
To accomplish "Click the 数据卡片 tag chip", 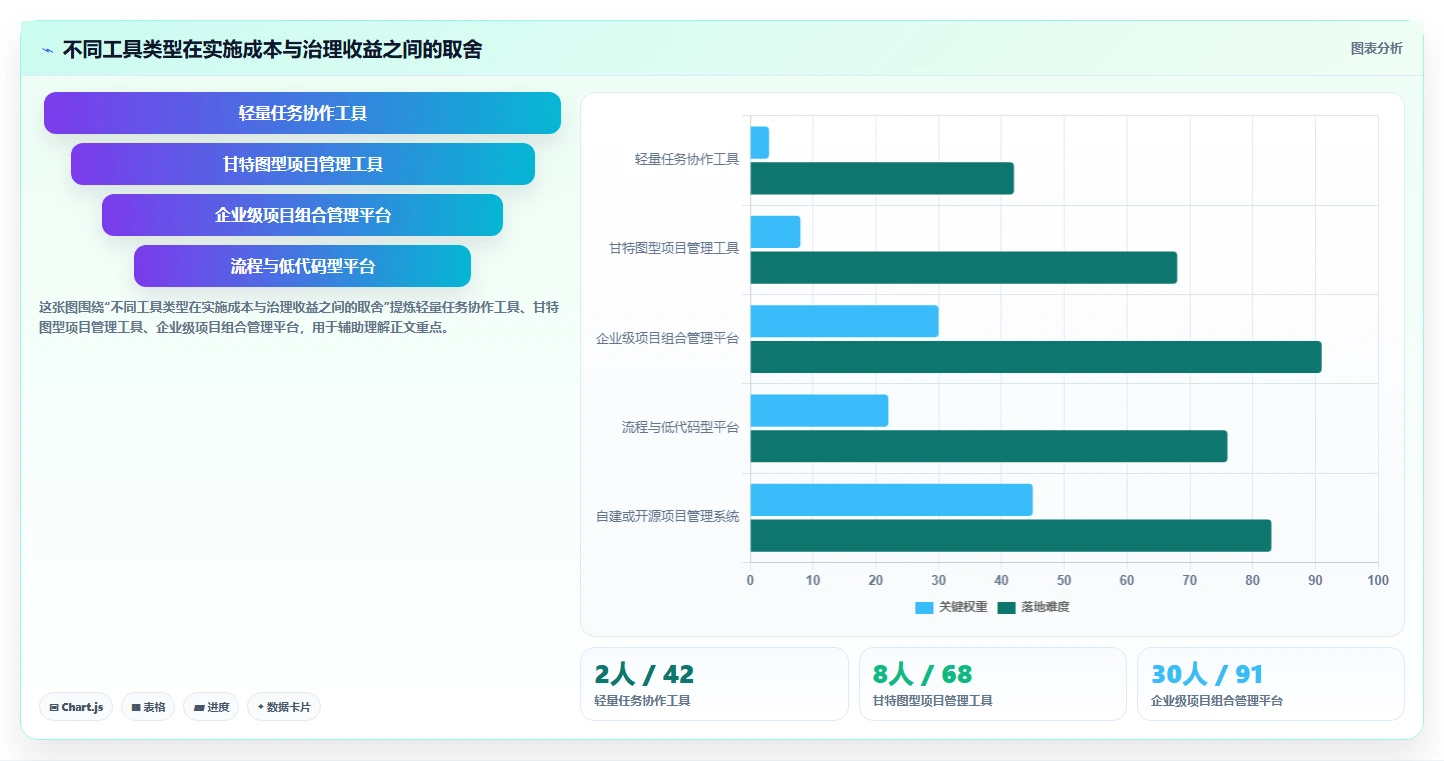I will tap(284, 707).
